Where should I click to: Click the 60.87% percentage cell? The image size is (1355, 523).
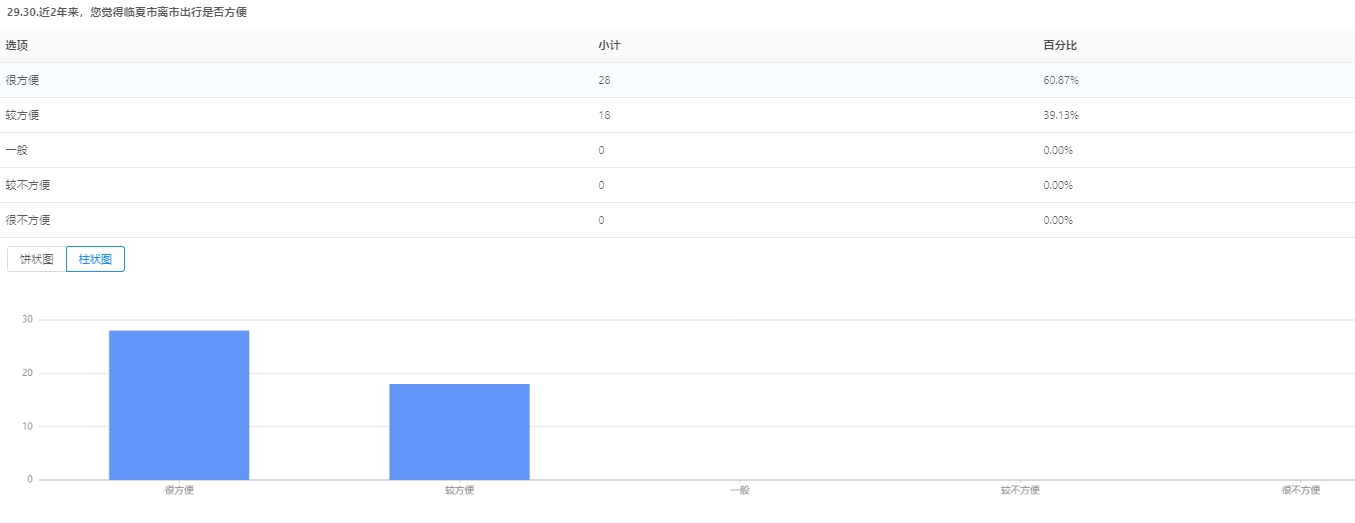click(1060, 80)
